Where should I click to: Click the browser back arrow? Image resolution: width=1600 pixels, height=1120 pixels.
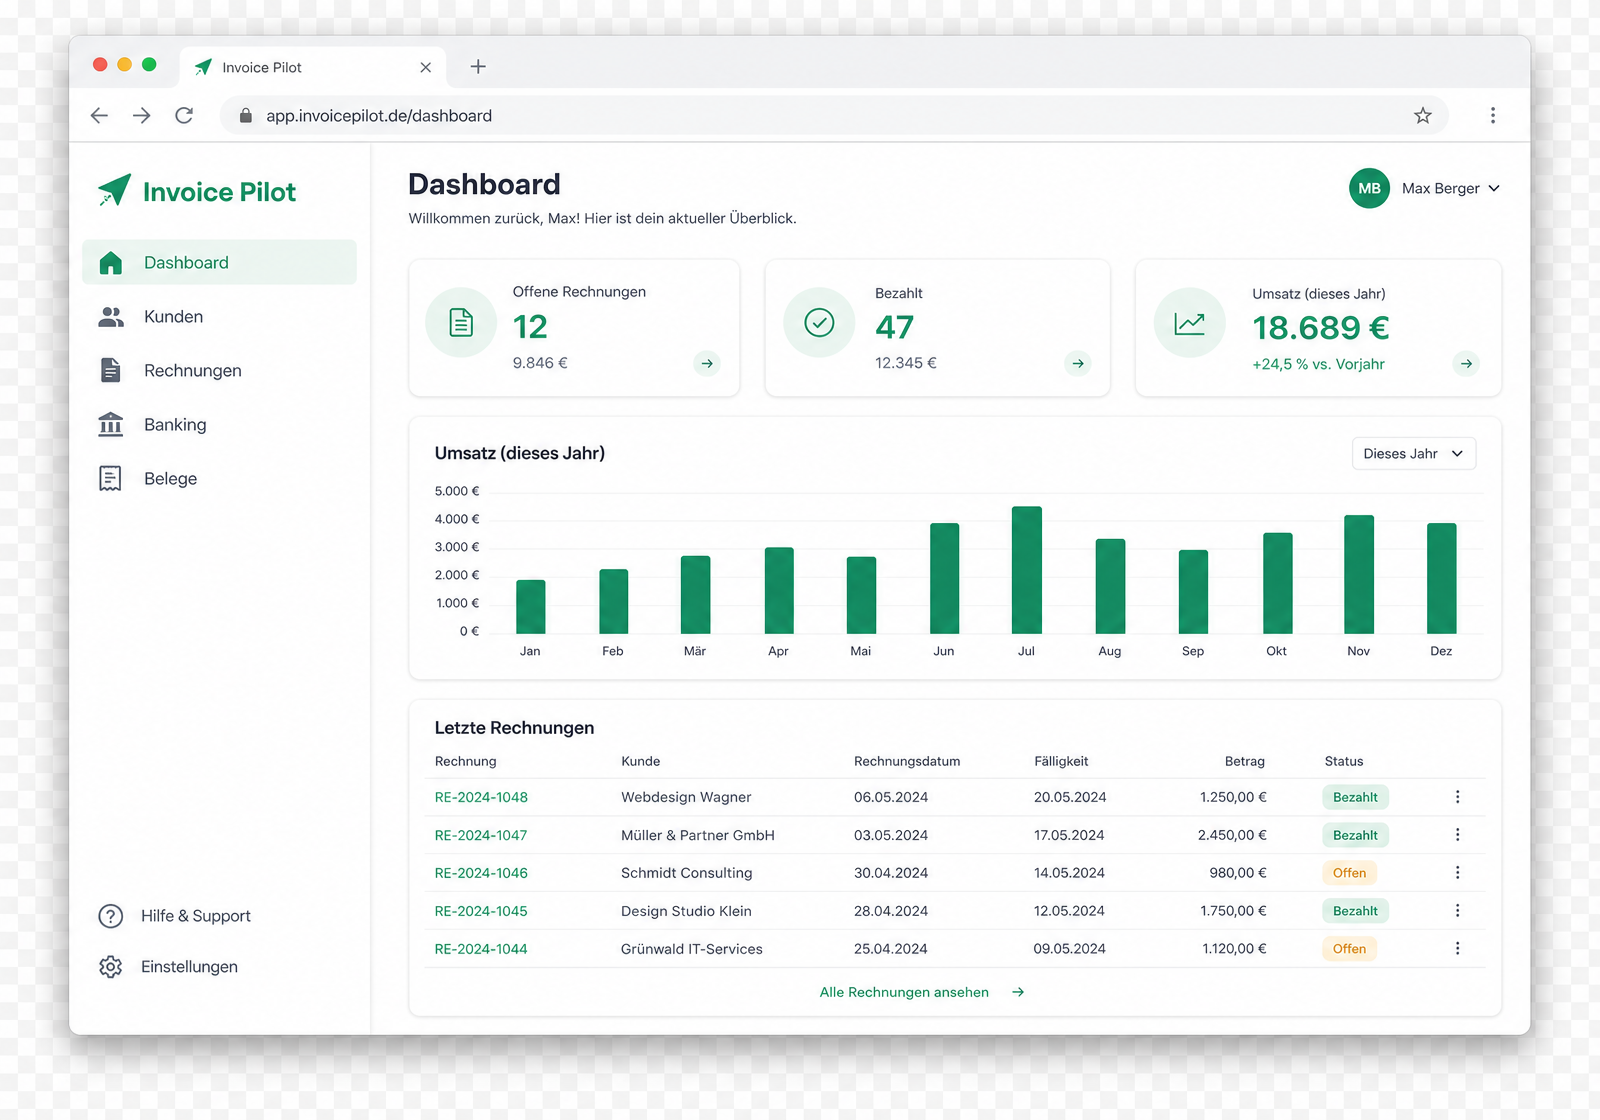99,115
